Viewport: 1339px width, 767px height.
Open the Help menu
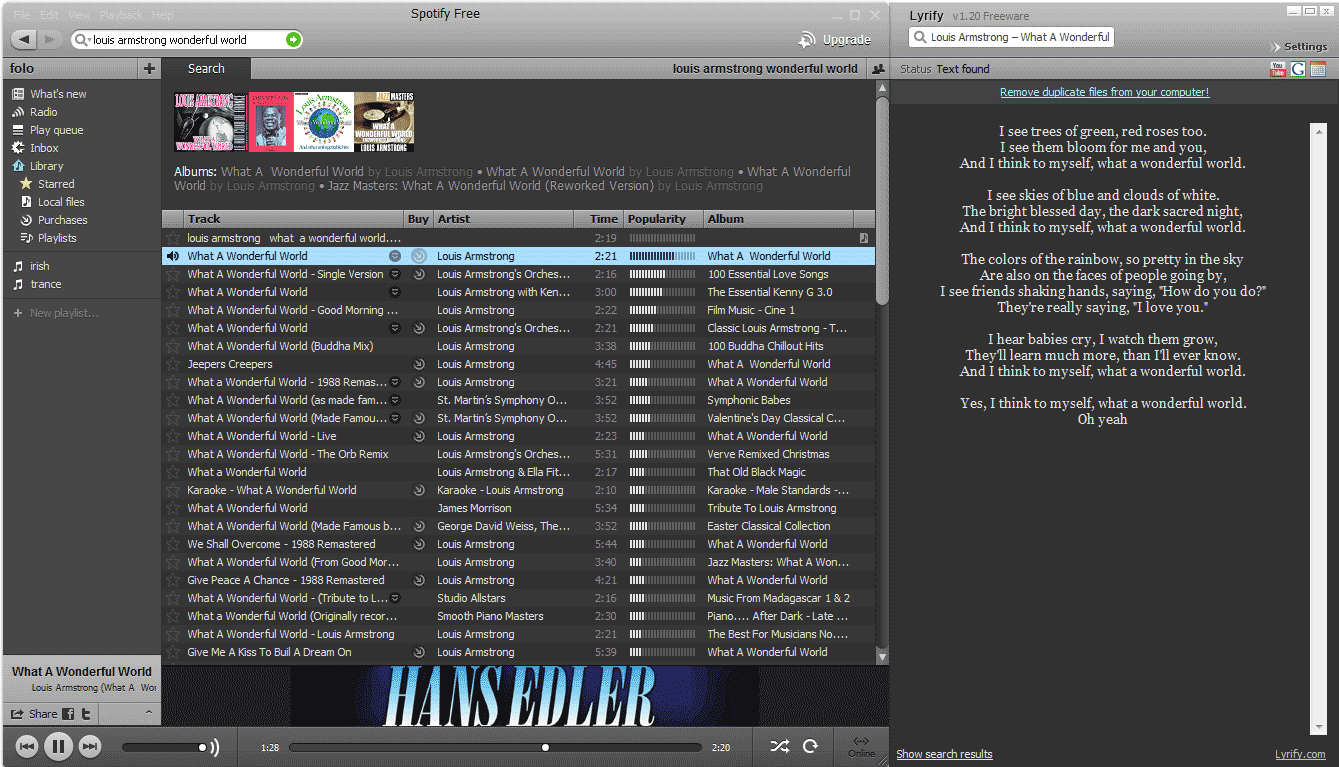(162, 15)
